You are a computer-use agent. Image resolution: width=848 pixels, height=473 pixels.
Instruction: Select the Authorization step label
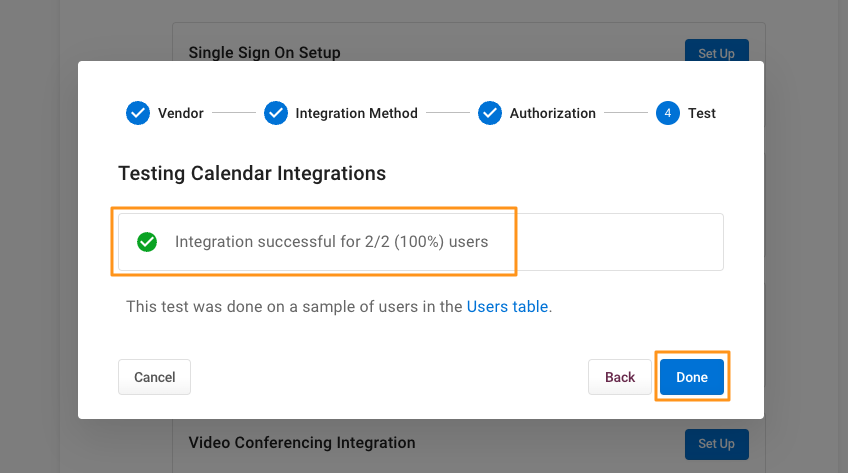[x=553, y=114]
